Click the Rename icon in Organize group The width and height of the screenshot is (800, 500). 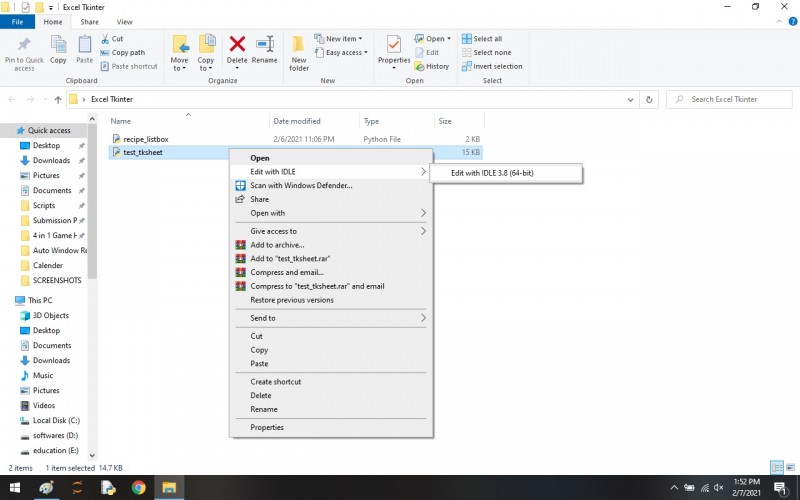tap(265, 44)
